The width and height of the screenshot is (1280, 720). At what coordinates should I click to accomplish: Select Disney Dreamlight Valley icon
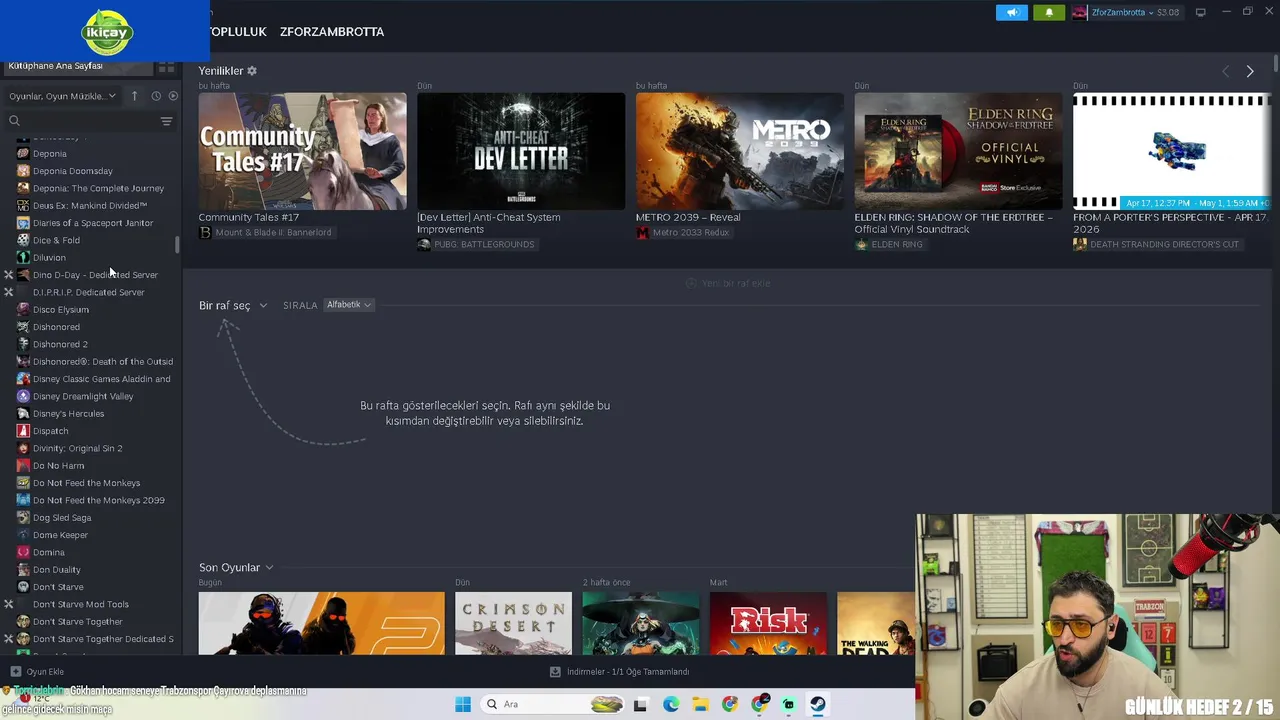(x=23, y=396)
